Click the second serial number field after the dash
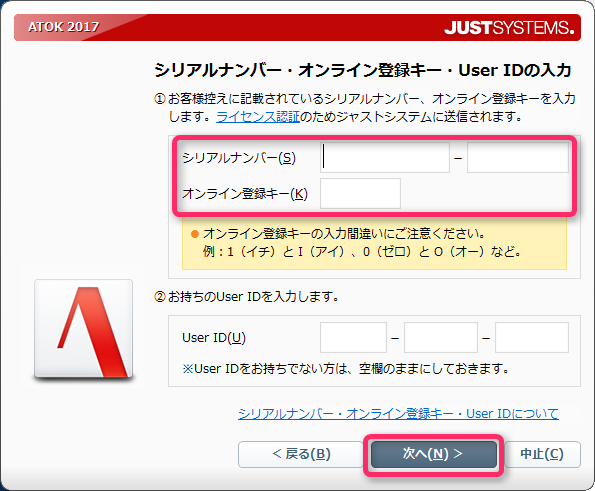Viewport: 595px width, 491px height. pos(518,157)
